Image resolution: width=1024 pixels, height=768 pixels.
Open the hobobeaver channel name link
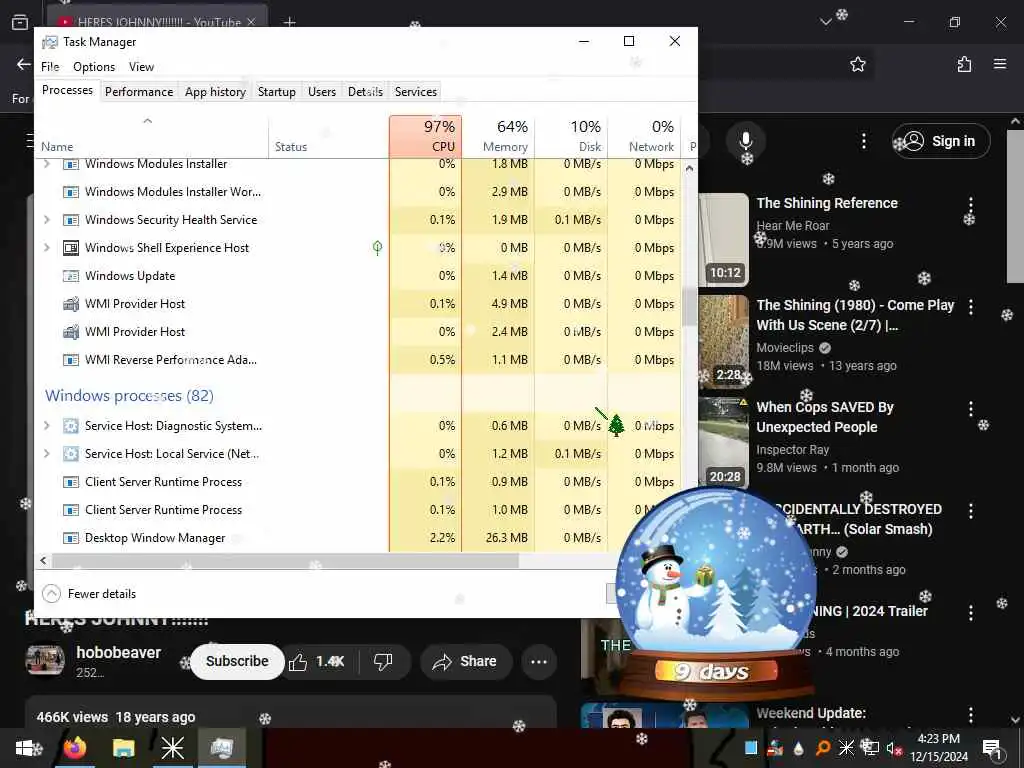(119, 652)
